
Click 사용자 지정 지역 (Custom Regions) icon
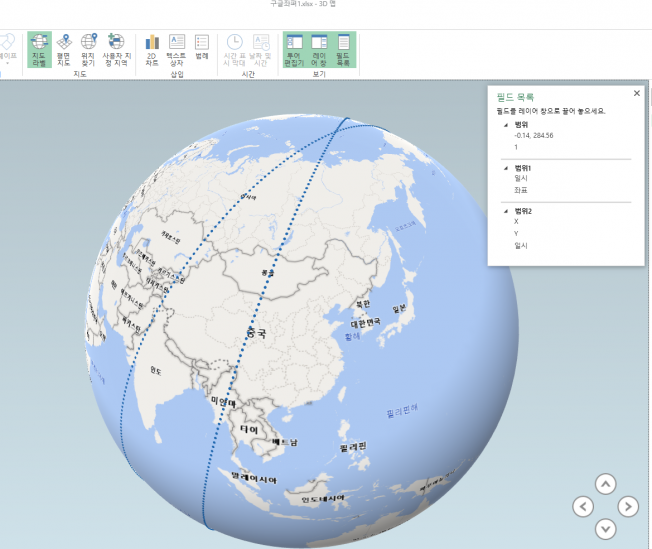[x=116, y=49]
